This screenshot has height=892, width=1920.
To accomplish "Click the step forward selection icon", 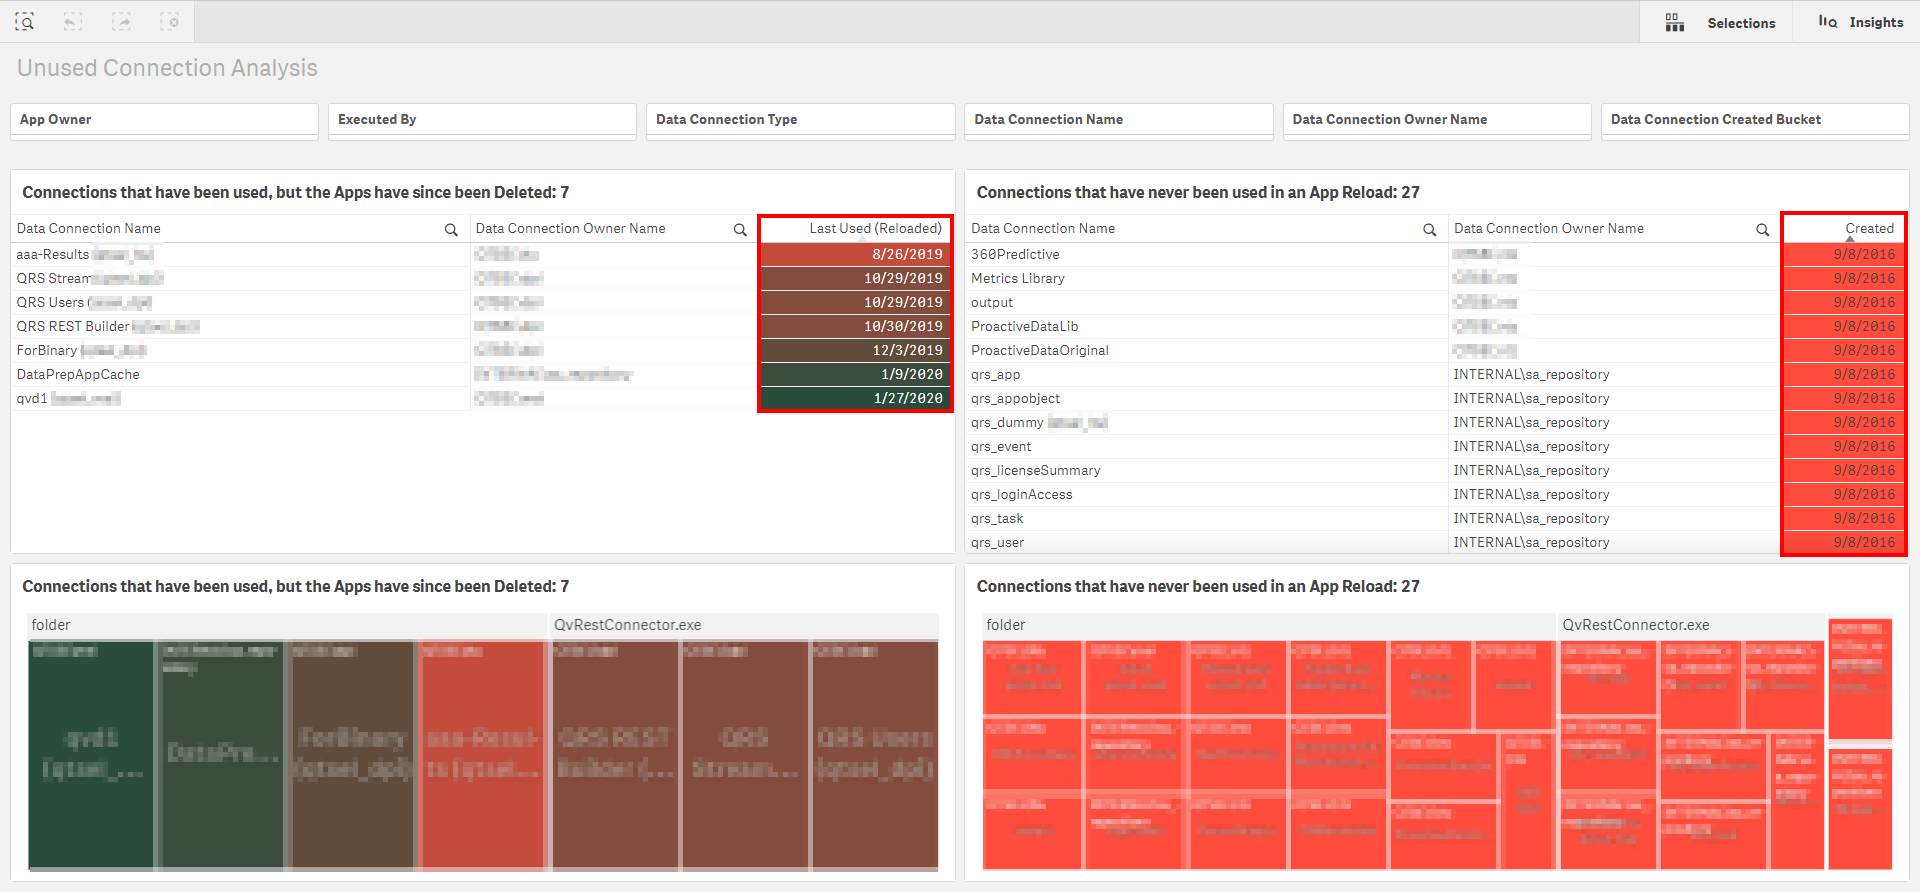I will point(121,21).
